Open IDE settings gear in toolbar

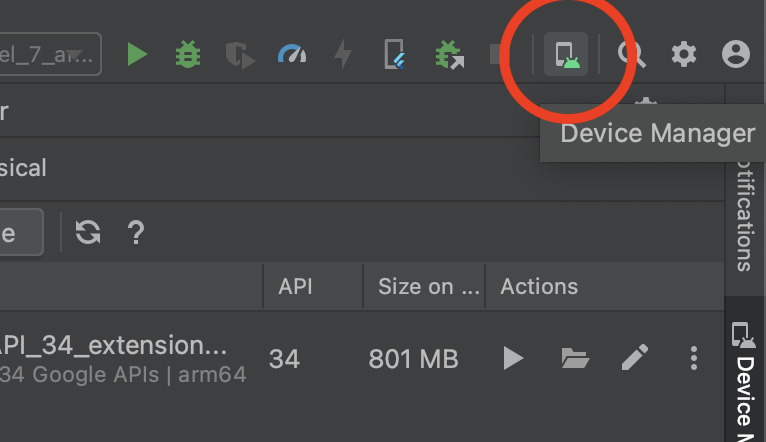pos(684,54)
